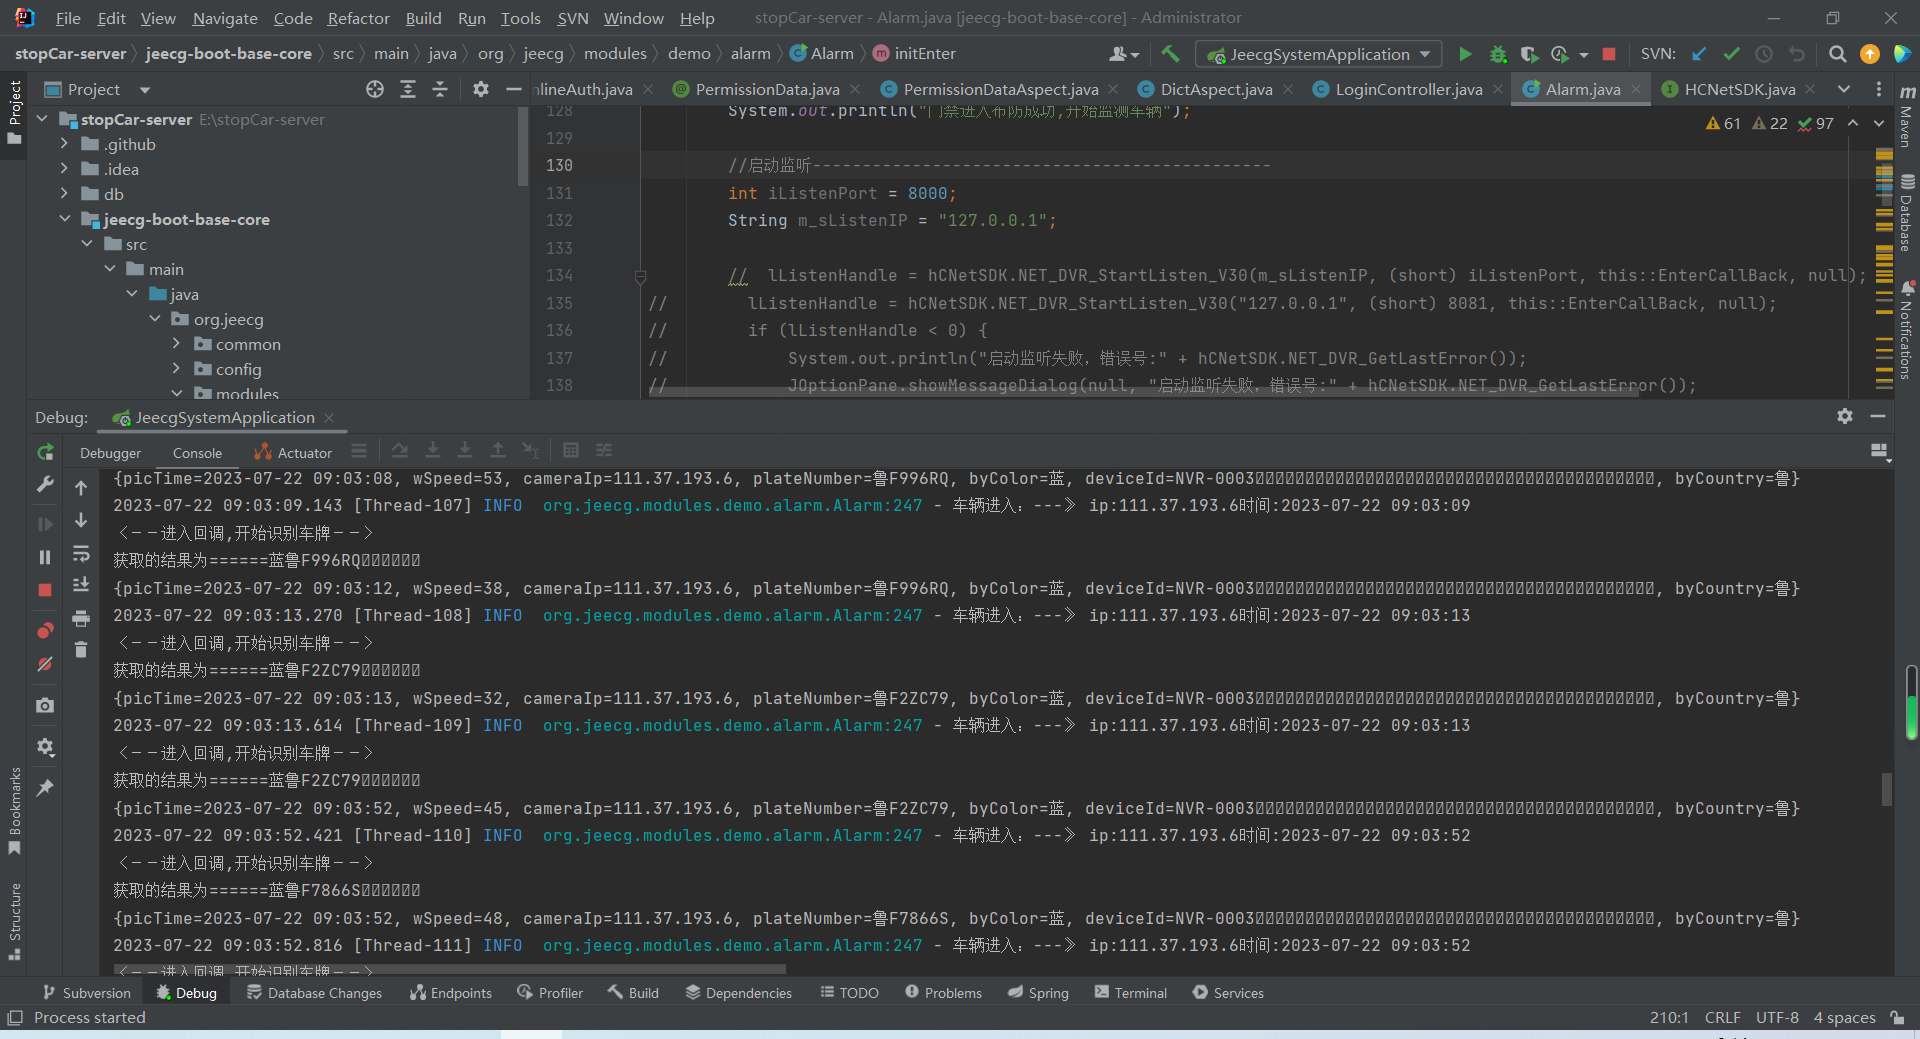
Task: Click console vertical scrollbar thumb
Action: [x=1886, y=790]
